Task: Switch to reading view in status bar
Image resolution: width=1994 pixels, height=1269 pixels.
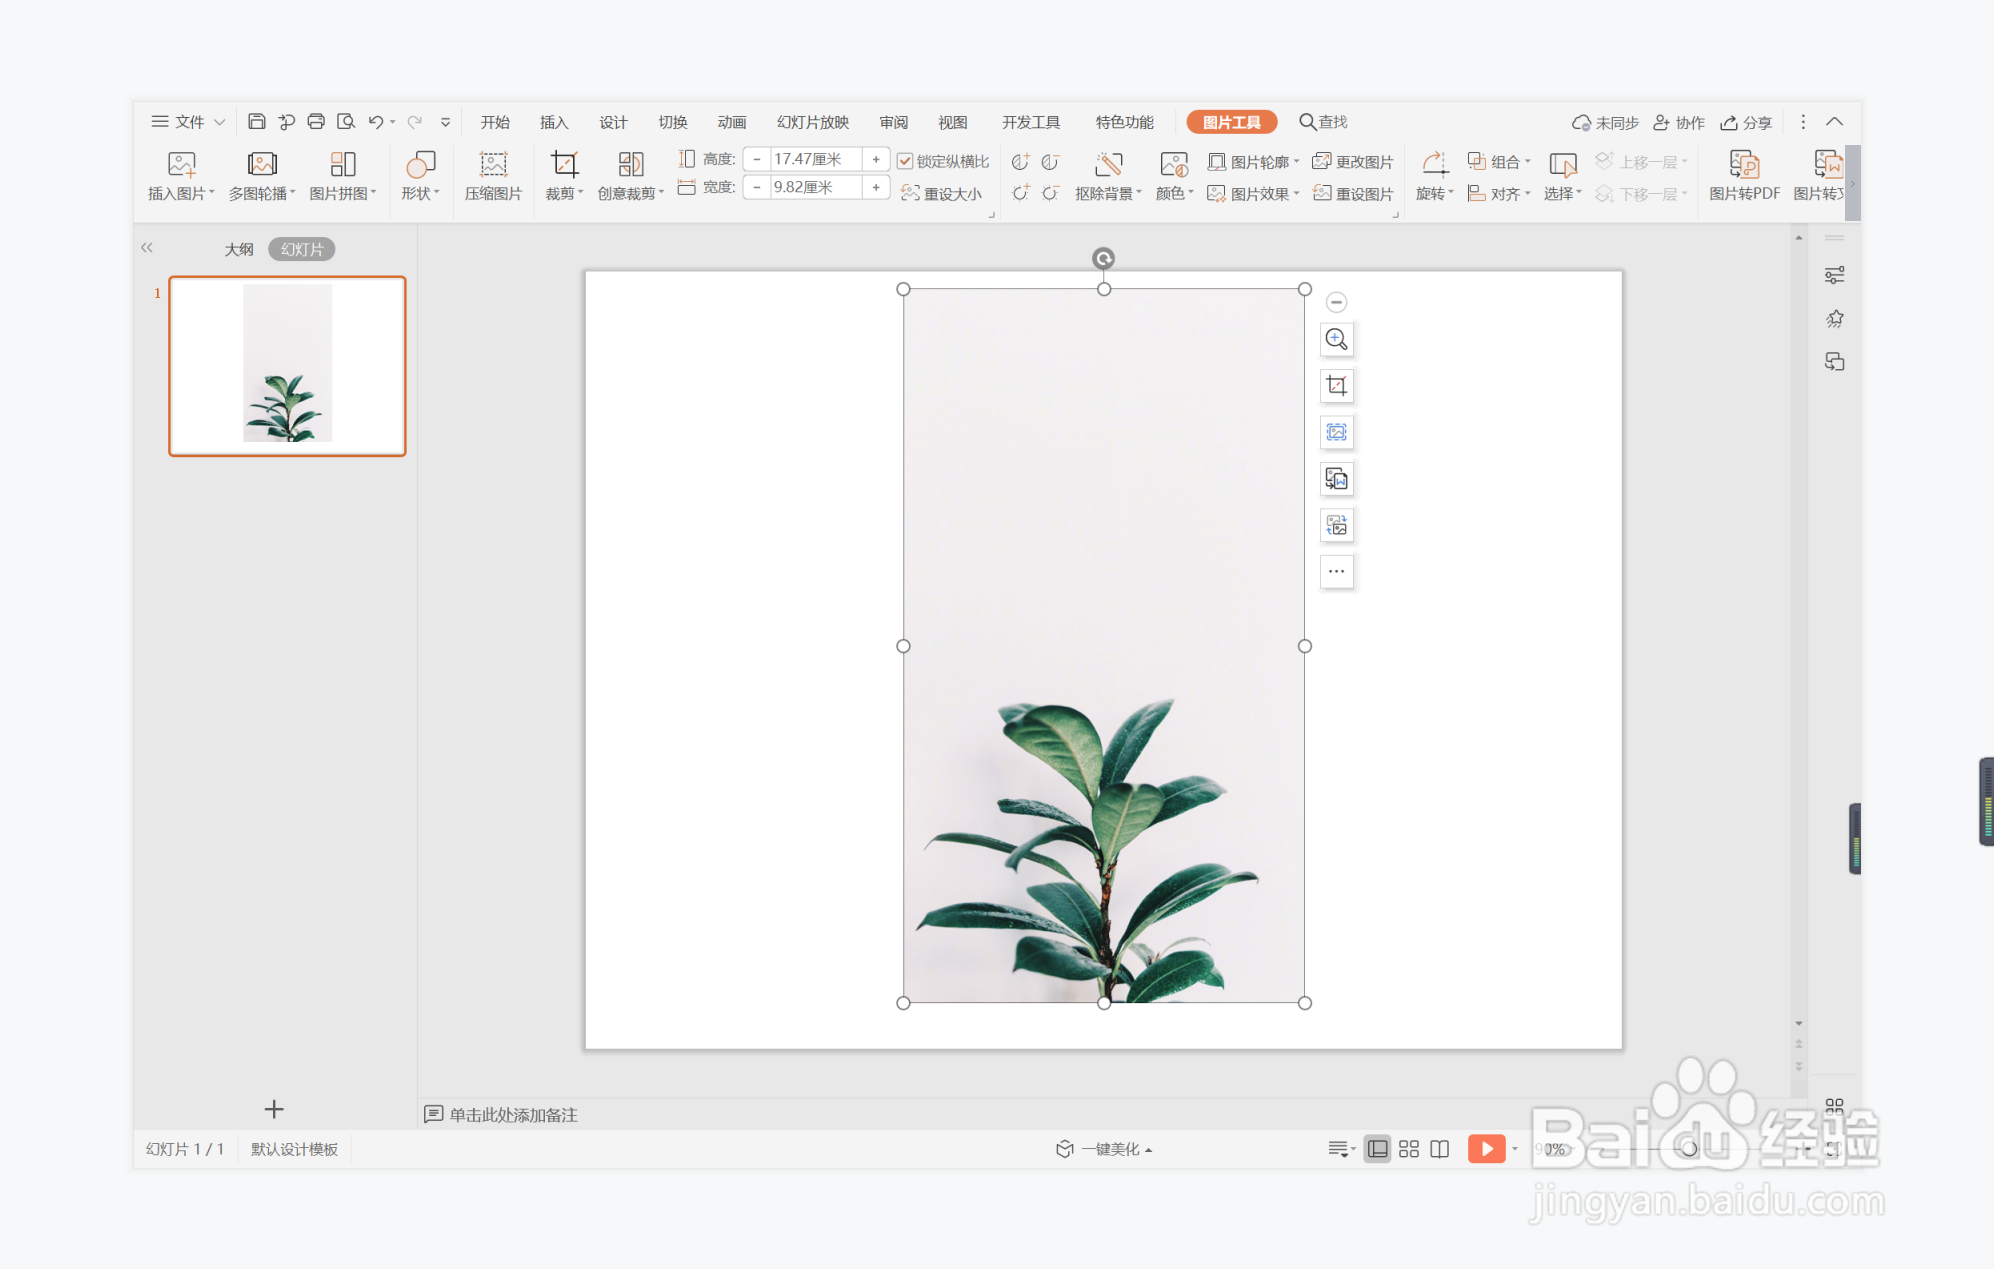Action: (1439, 1149)
